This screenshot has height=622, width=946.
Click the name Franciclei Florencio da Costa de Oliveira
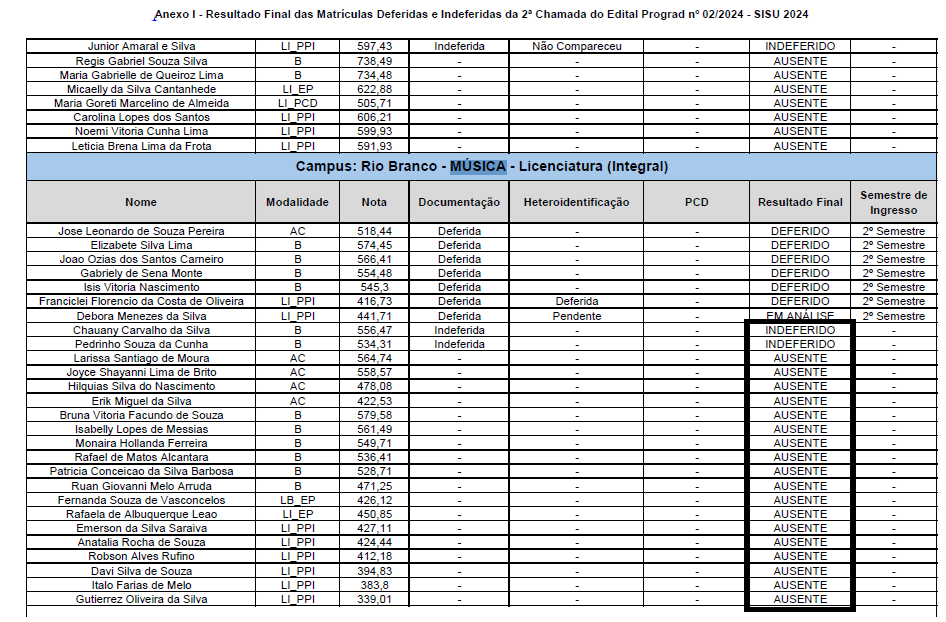[141, 301]
